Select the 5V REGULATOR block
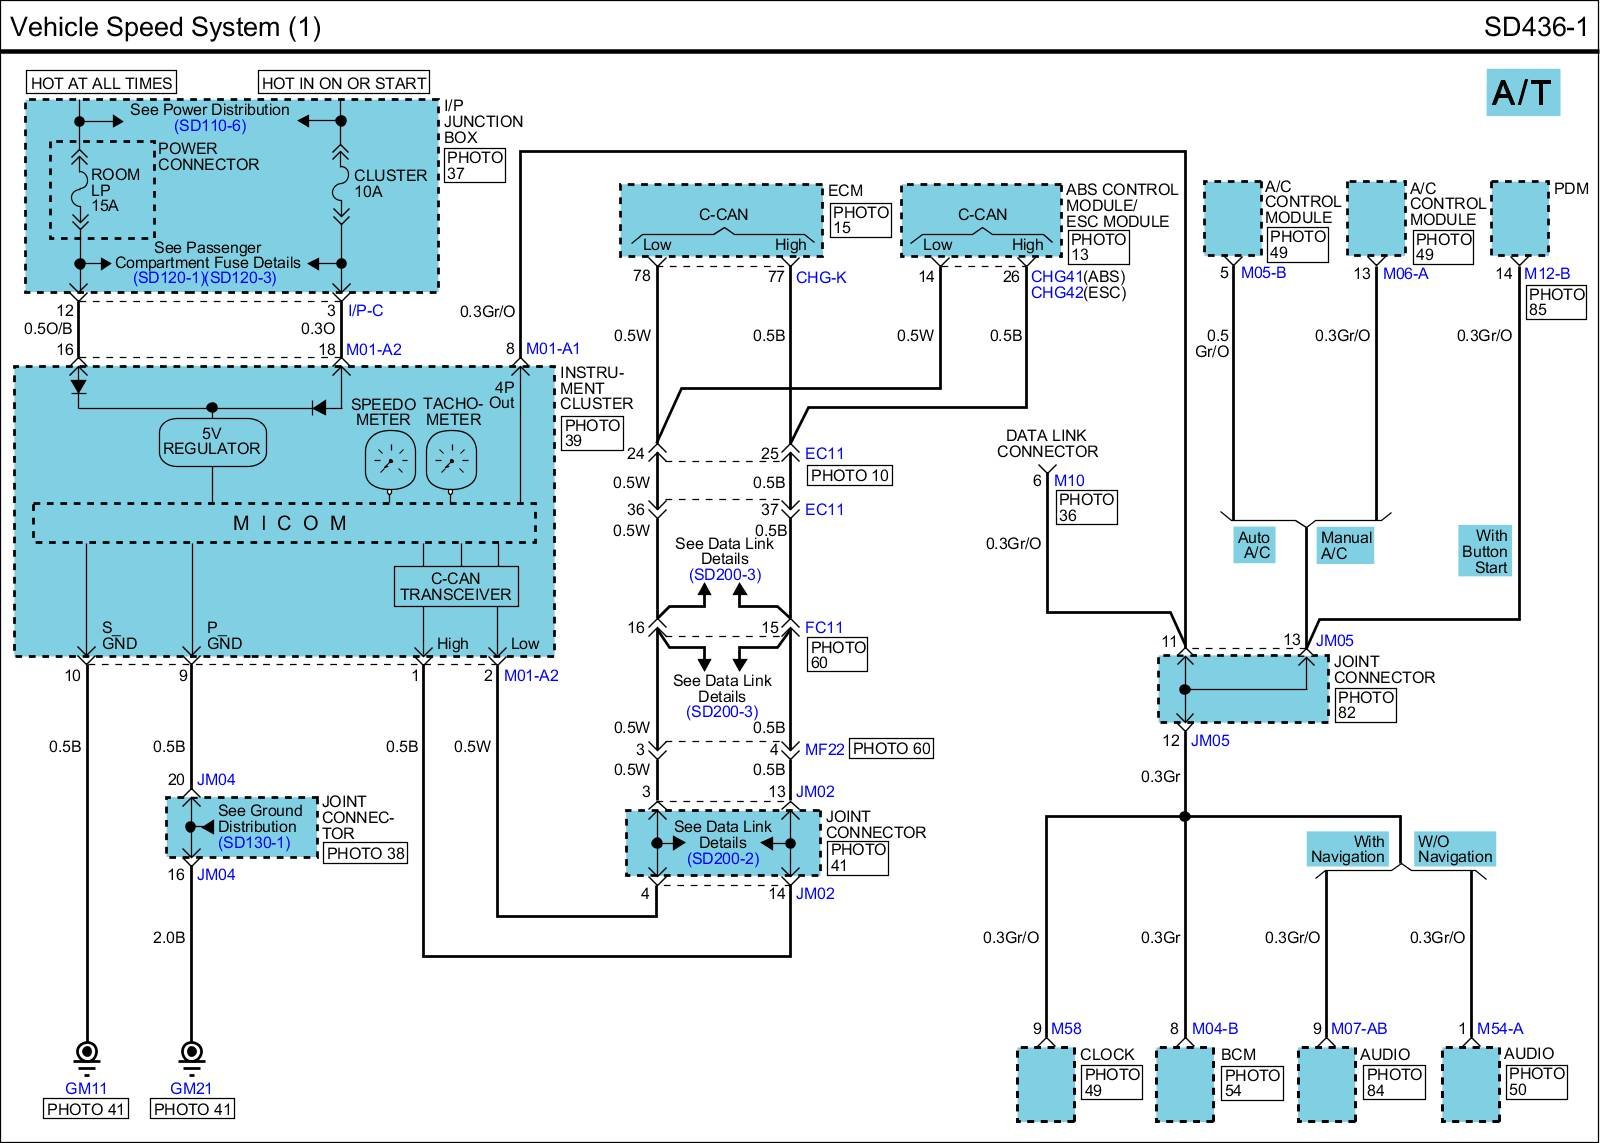 tap(211, 441)
